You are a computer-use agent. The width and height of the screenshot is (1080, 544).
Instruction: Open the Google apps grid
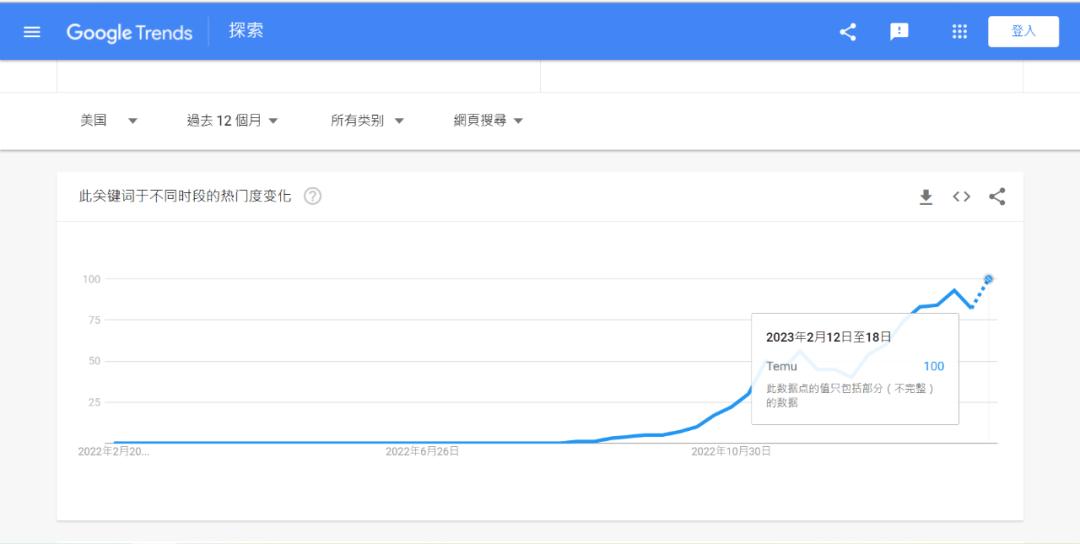pyautogui.click(x=960, y=32)
